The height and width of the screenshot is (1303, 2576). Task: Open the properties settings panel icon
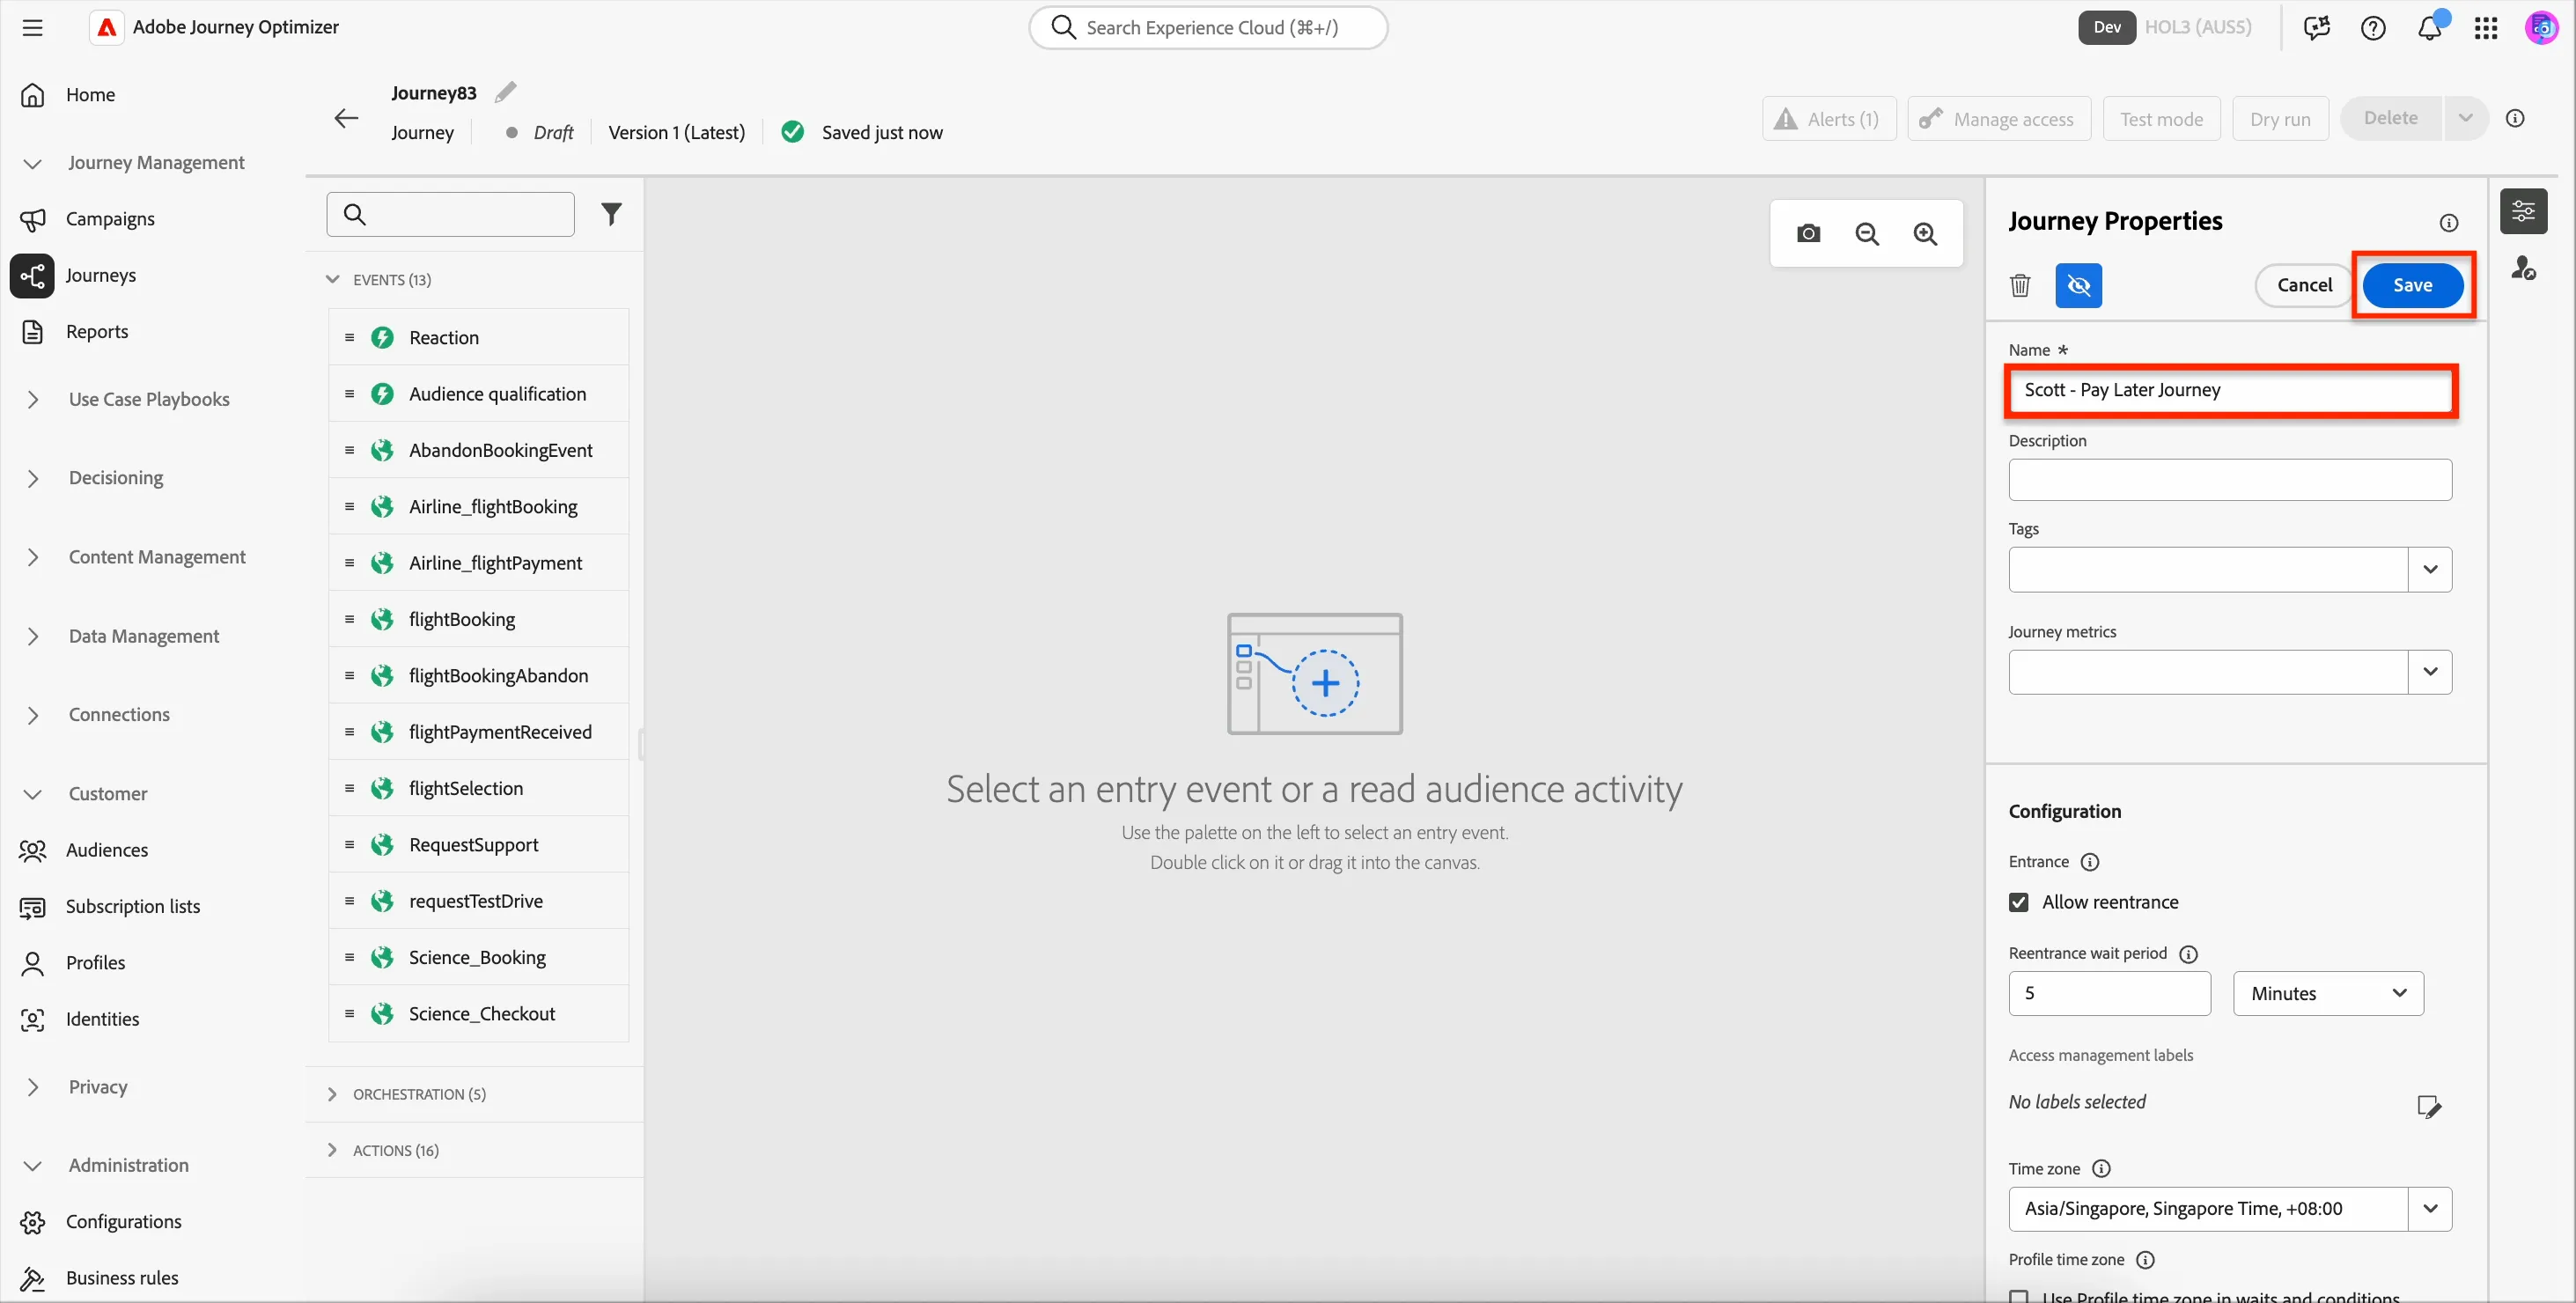tap(2523, 211)
